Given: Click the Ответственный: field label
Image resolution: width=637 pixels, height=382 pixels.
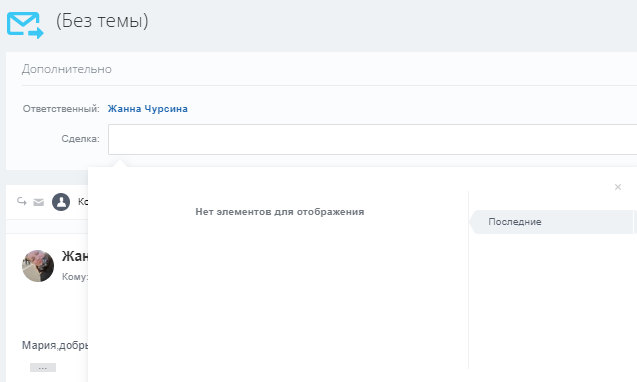Looking at the screenshot, I should 61,109.
